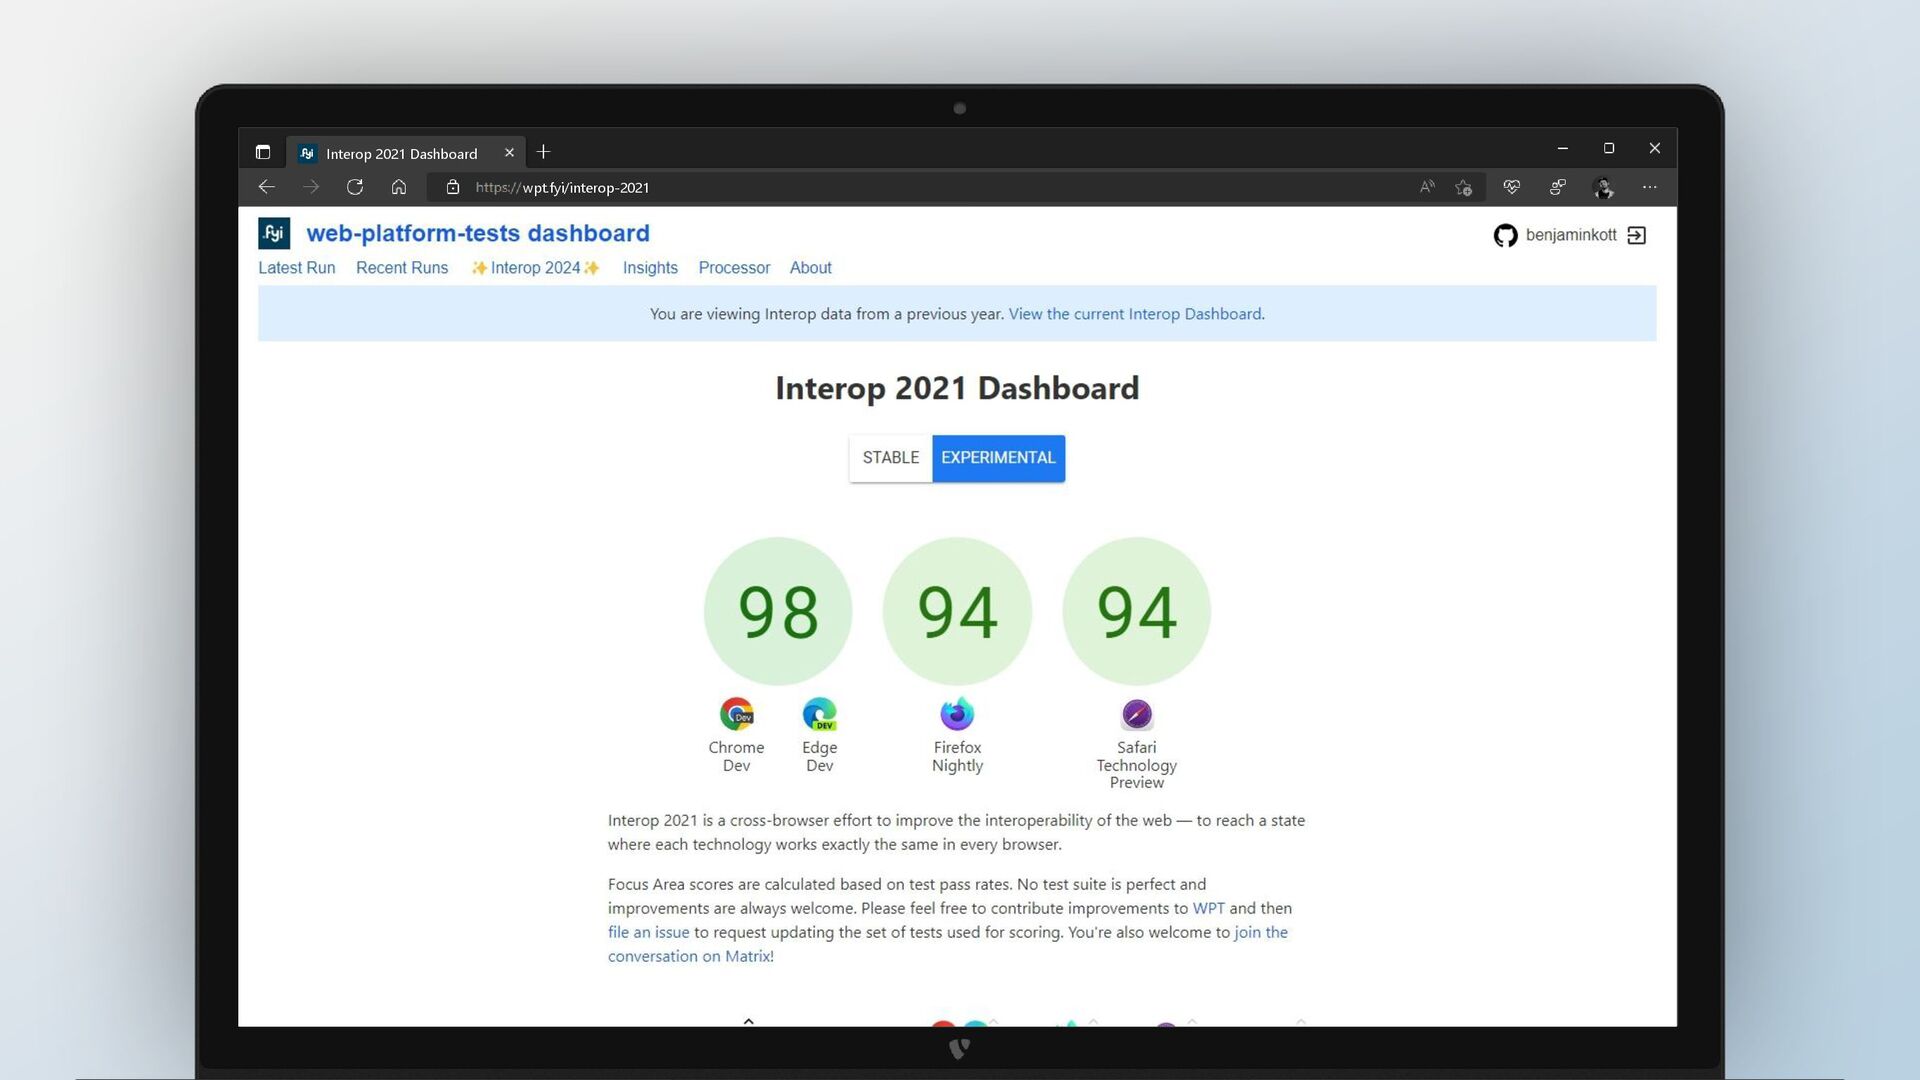Open a new browser tab
Screen dimensions: 1920x1080
pyautogui.click(x=543, y=152)
